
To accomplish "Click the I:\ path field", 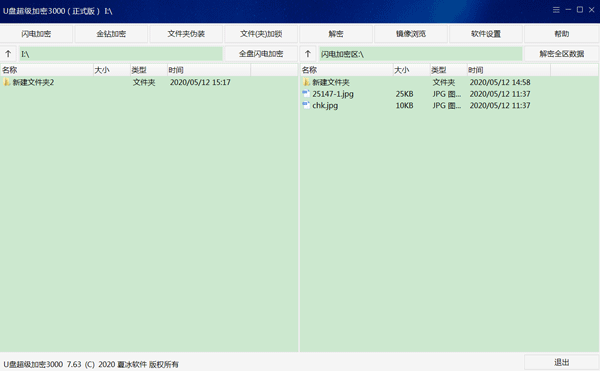I will click(121, 54).
